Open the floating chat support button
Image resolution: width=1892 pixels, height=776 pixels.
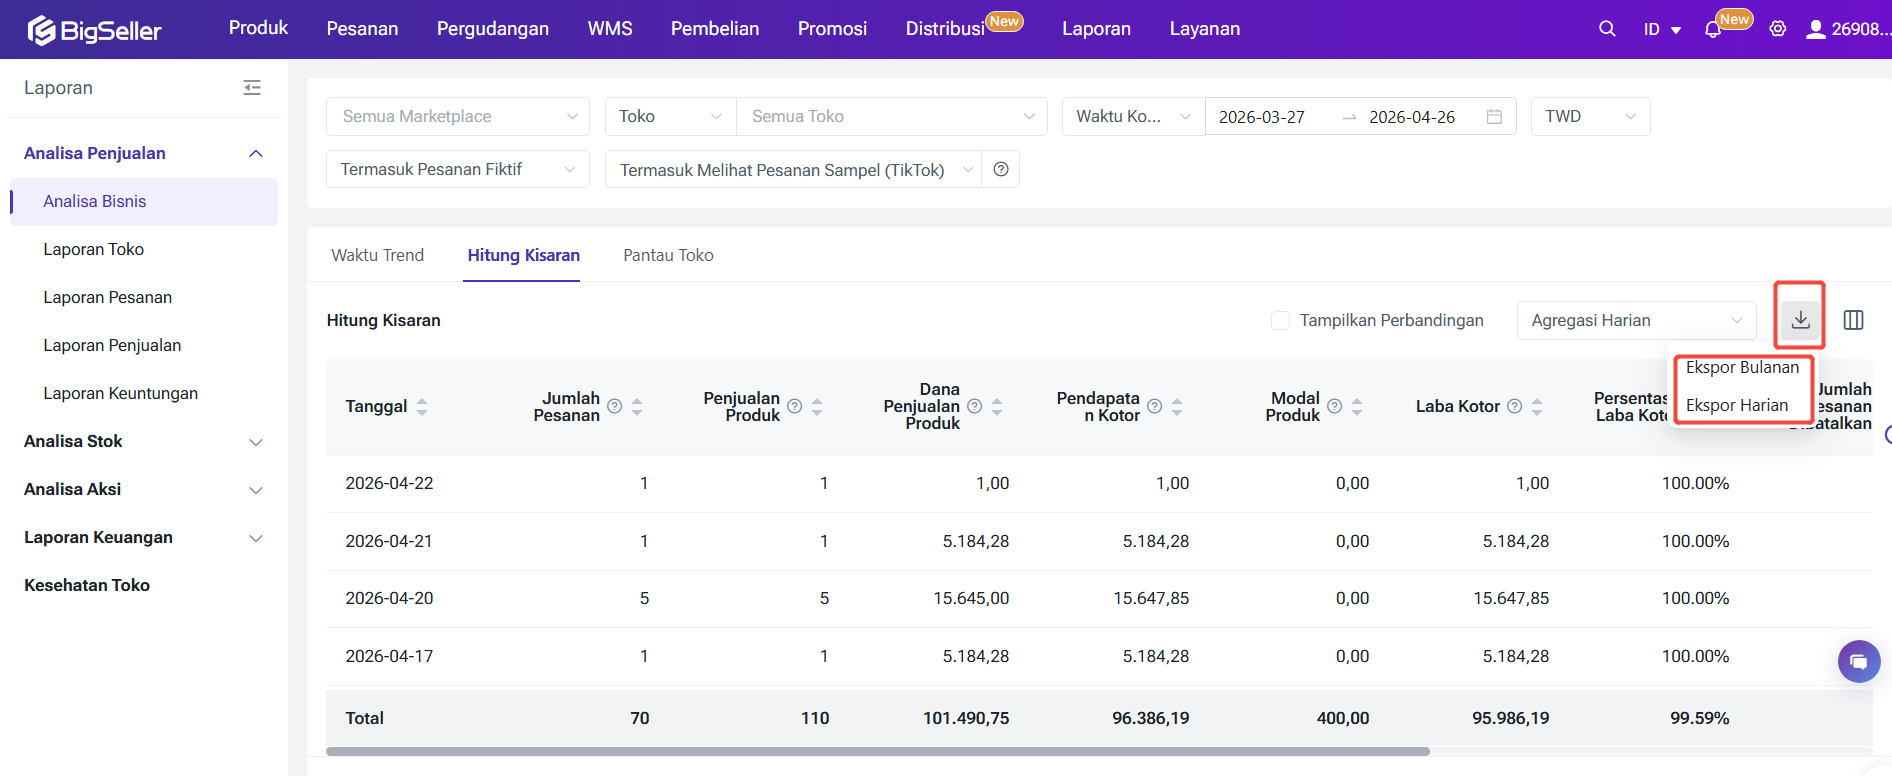1858,661
